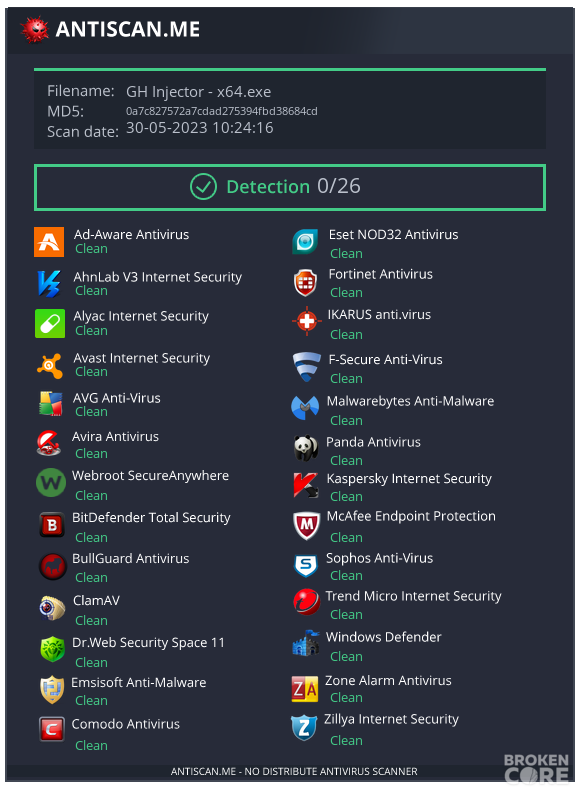Click the Ad-Aware Antivirus icon

pos(49,242)
